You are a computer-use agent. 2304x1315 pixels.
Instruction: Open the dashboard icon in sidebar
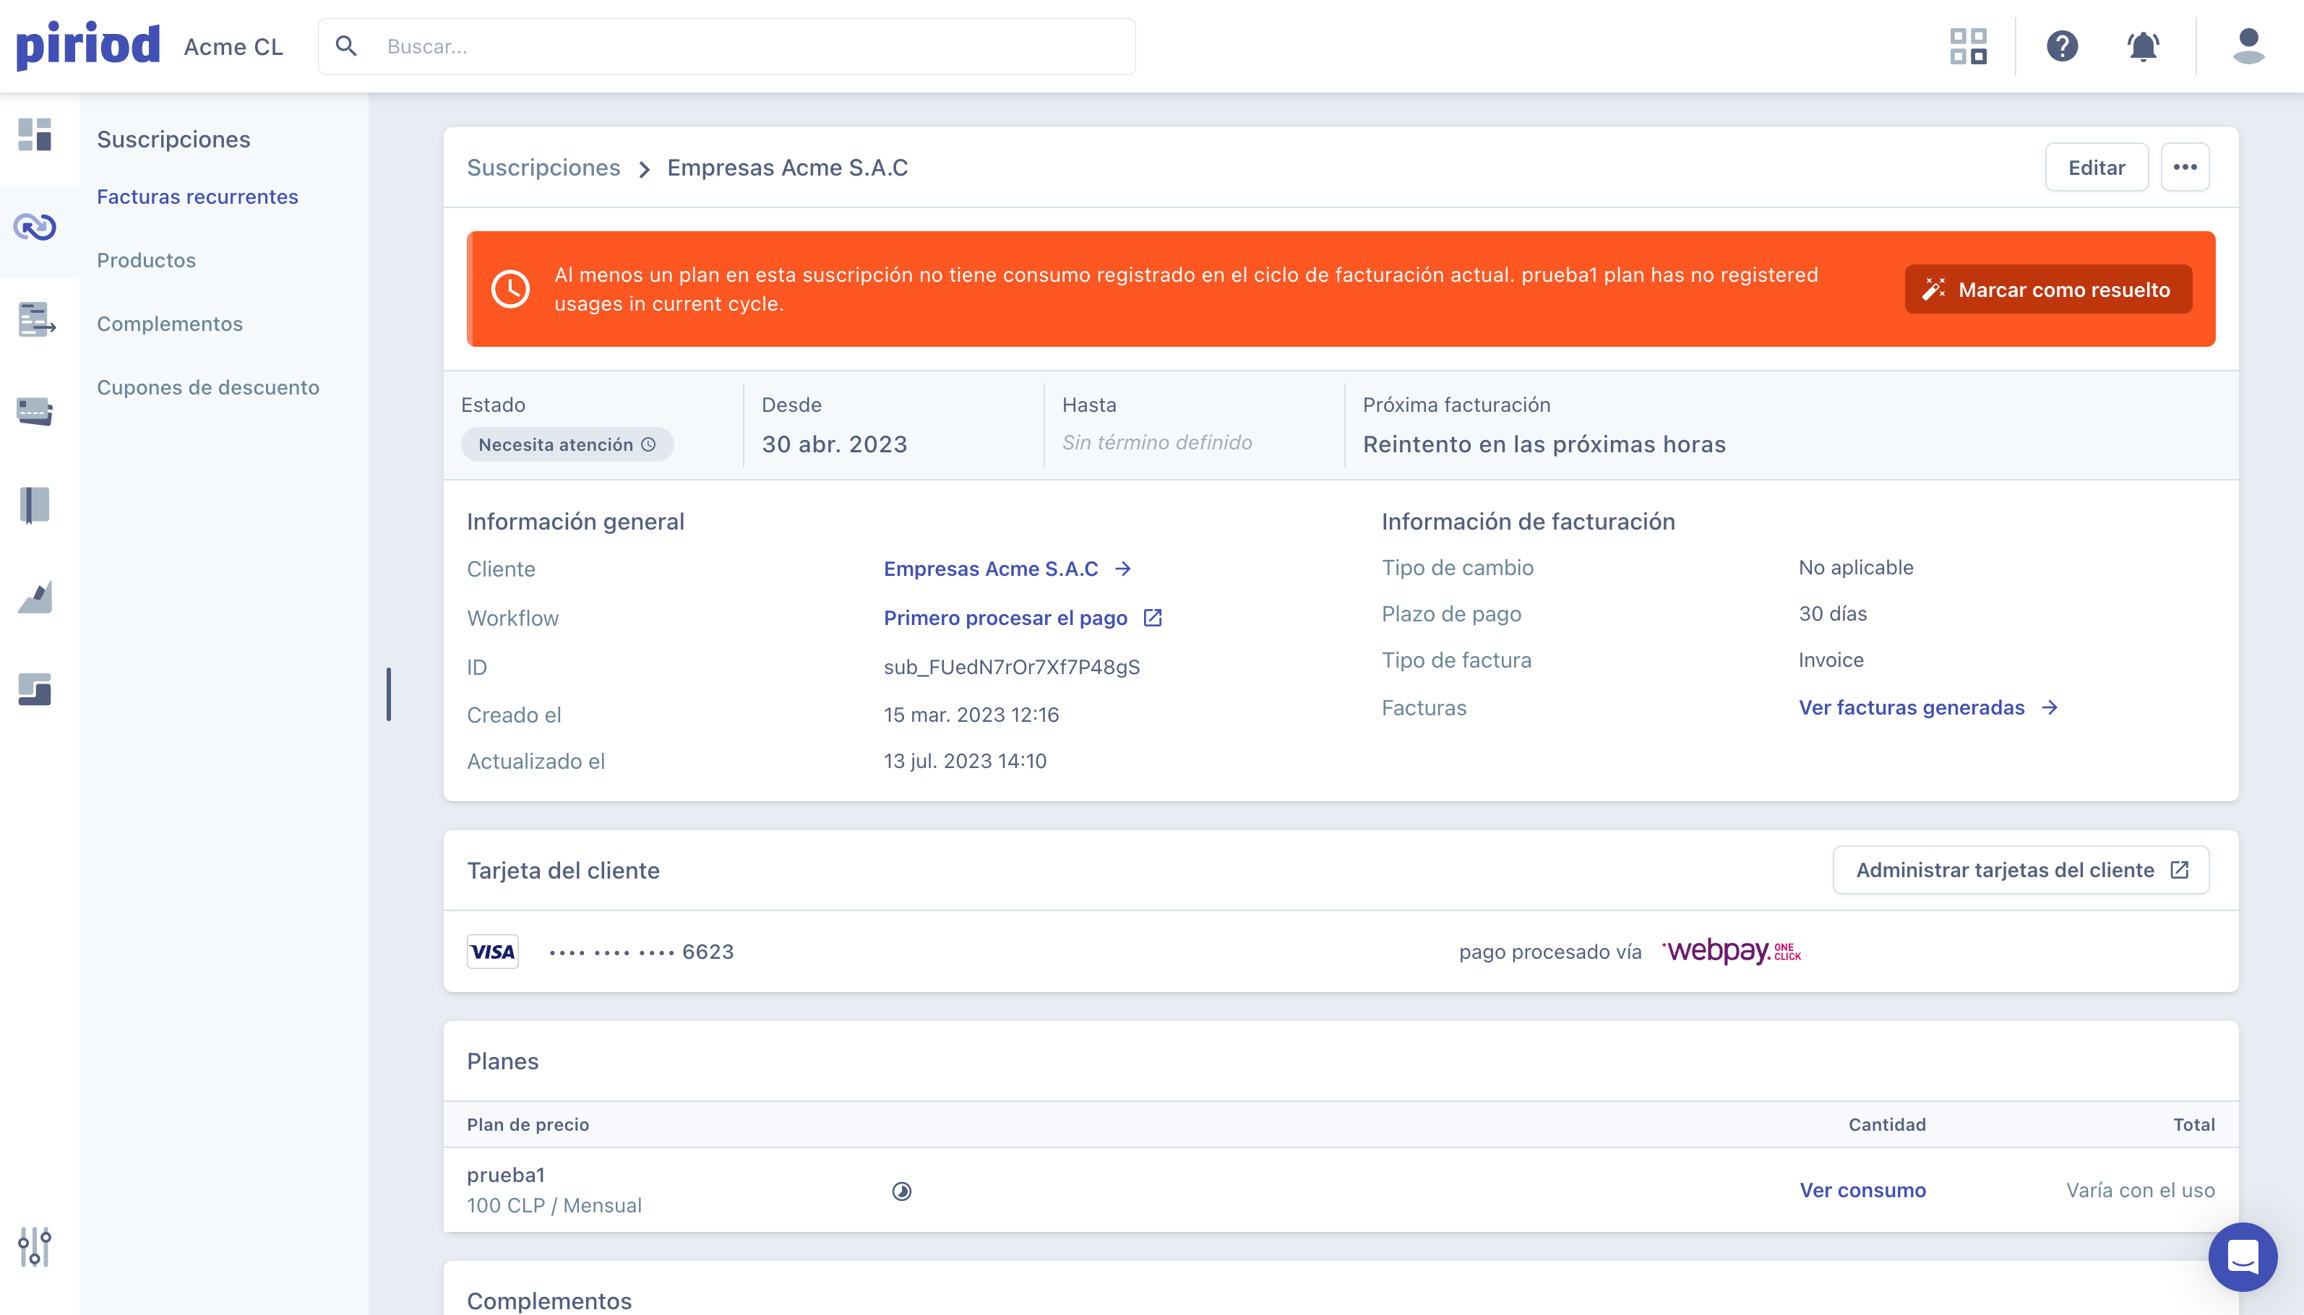point(35,134)
